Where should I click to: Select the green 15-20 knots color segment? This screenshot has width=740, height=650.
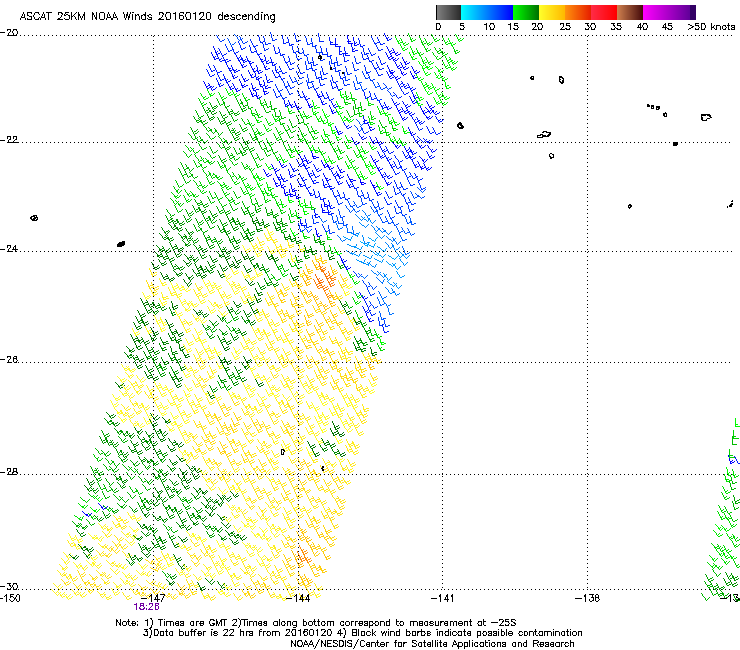tap(526, 12)
